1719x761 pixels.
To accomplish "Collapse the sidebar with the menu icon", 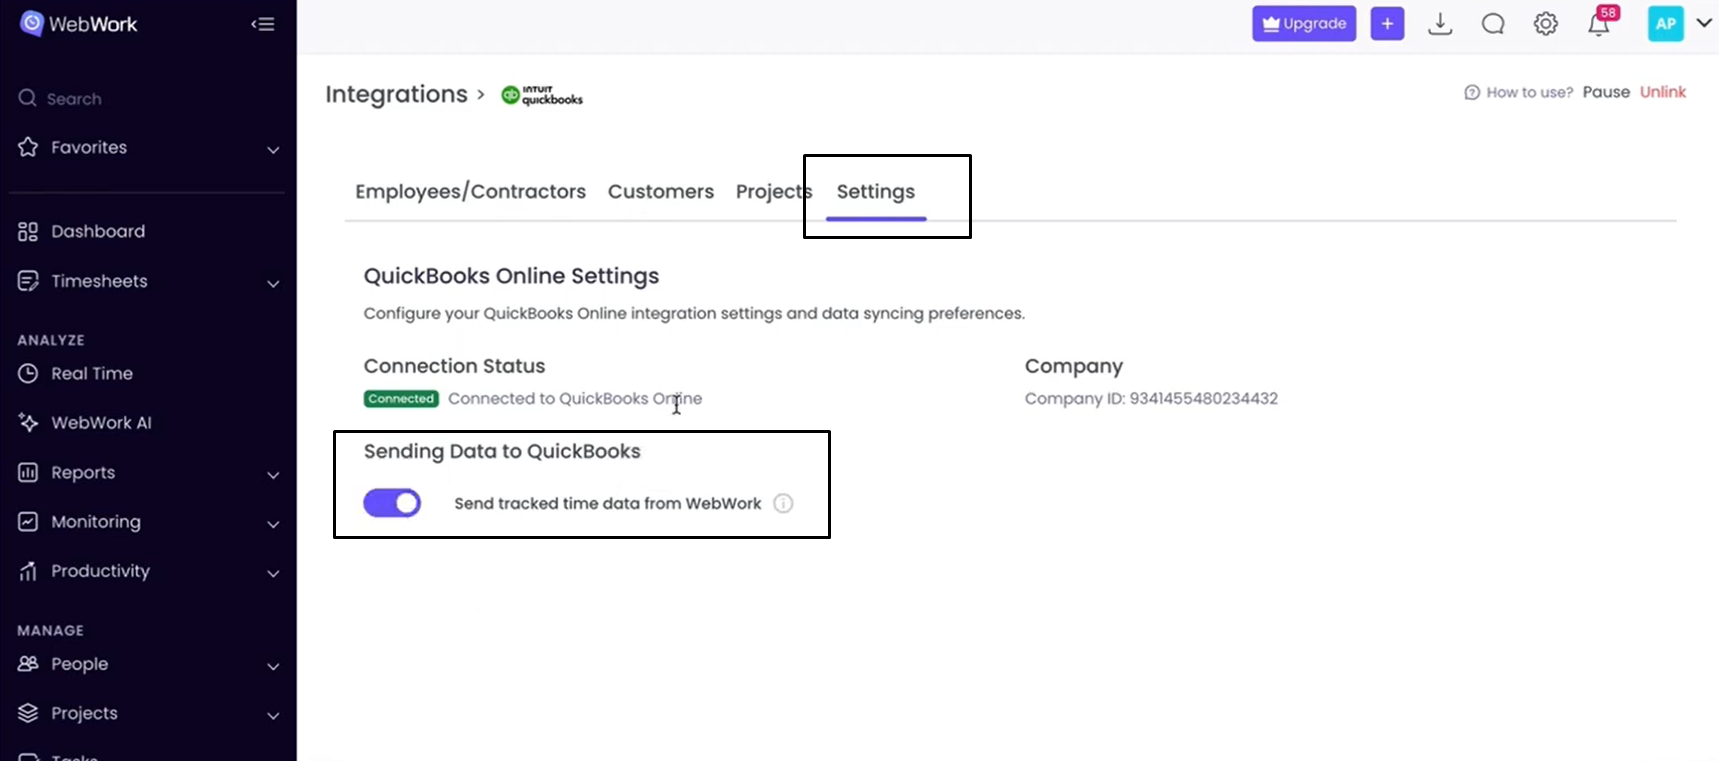I will 263,24.
